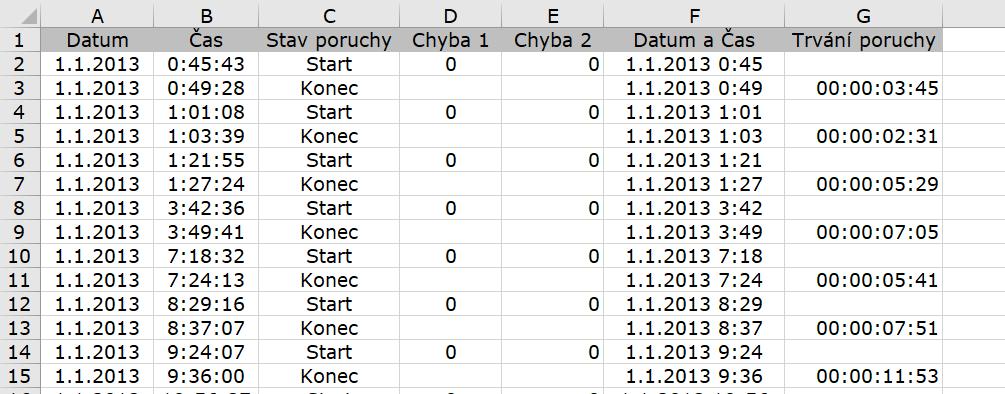Click Chyba 1 value in row 10

coord(451,256)
